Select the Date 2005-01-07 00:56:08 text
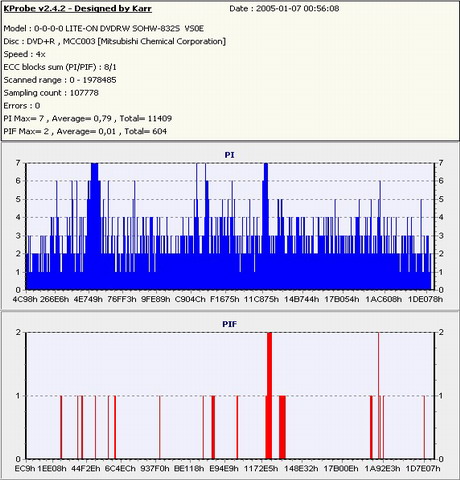The width and height of the screenshot is (460, 480). coord(284,8)
